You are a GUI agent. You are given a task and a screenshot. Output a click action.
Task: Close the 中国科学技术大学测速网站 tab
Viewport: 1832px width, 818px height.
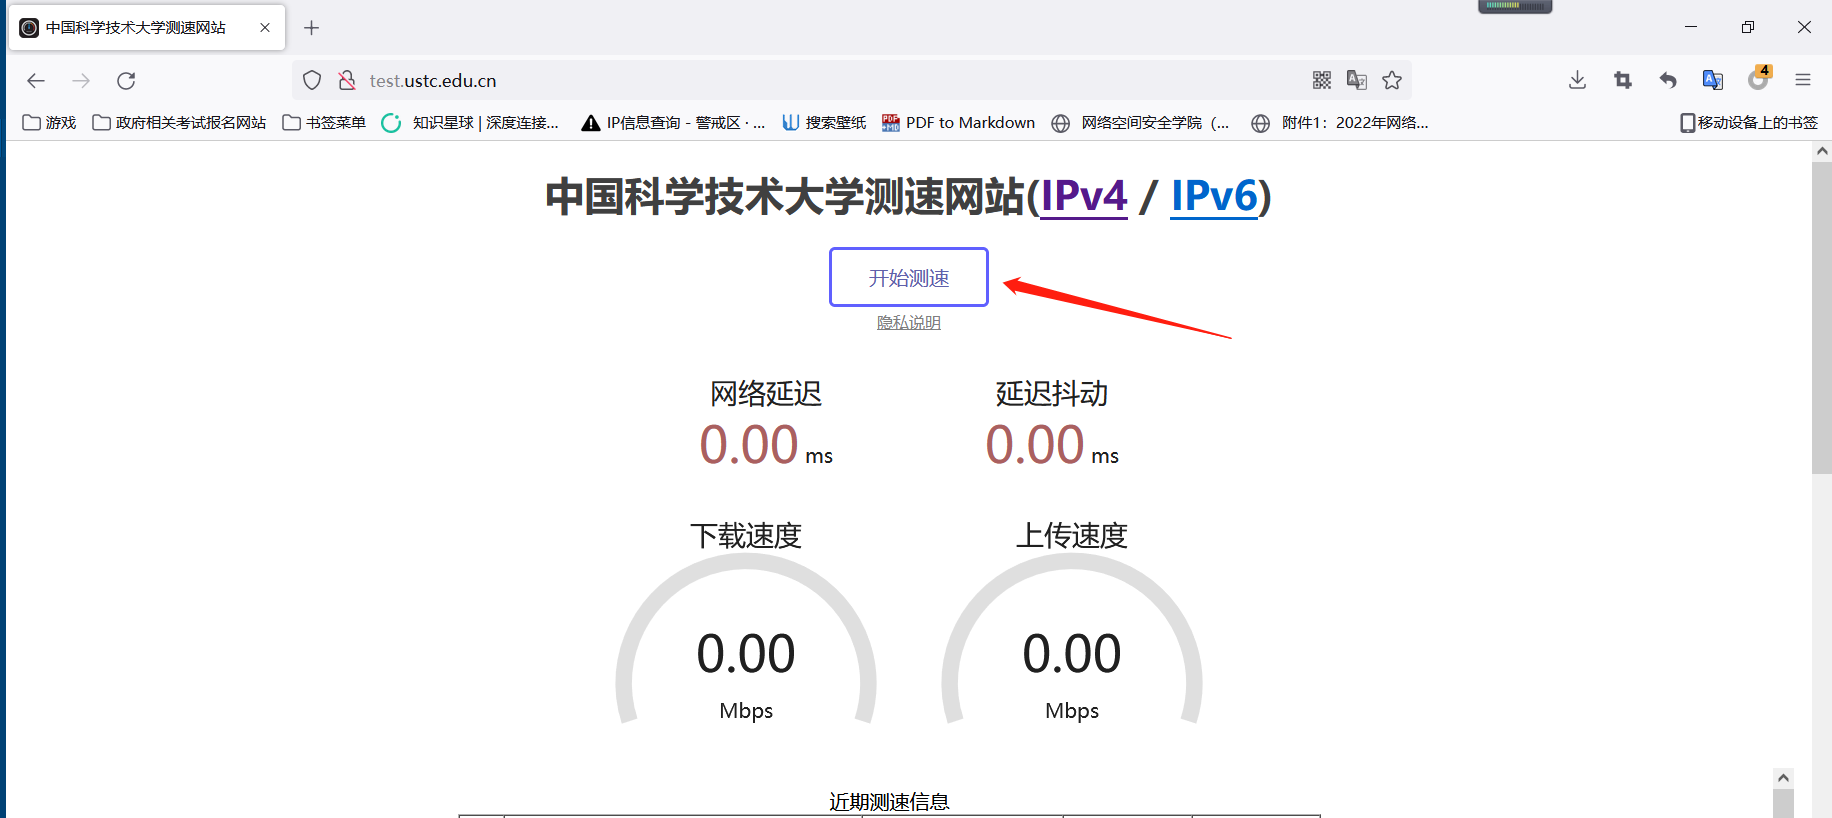point(265,28)
